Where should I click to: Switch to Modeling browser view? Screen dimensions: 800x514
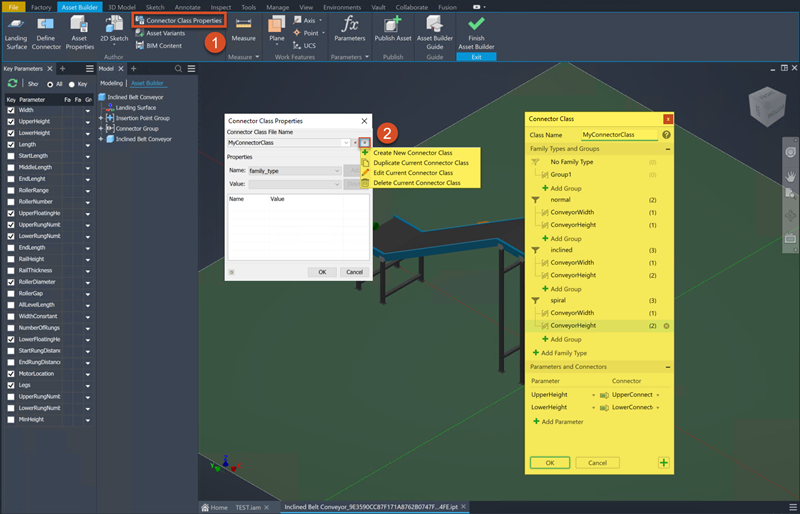pyautogui.click(x=111, y=83)
